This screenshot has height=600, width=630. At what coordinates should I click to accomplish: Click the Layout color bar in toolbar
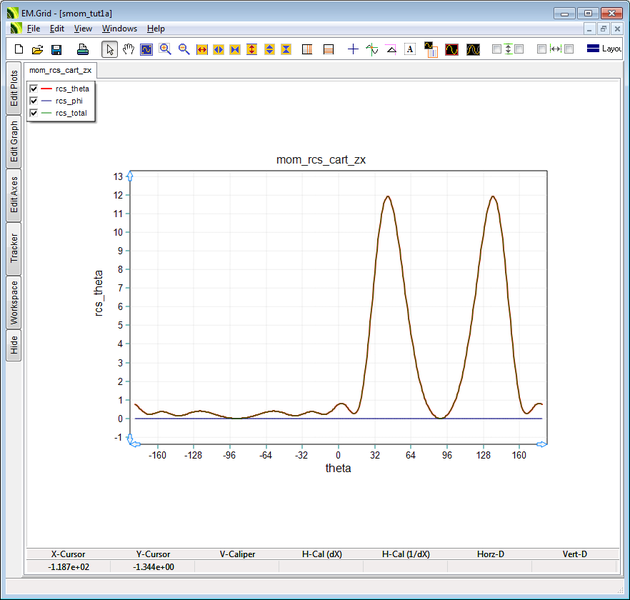tap(593, 49)
